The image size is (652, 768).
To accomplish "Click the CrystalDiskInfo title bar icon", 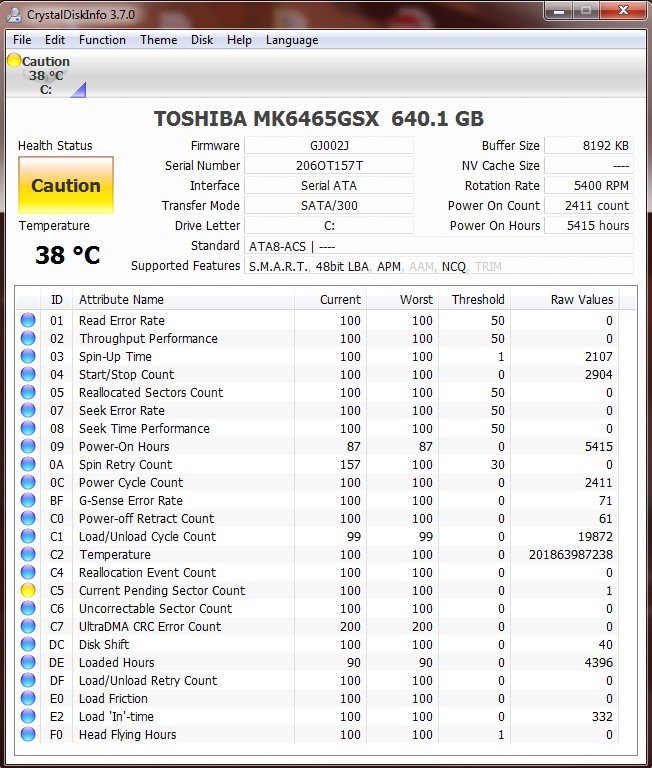I will coord(14,14).
